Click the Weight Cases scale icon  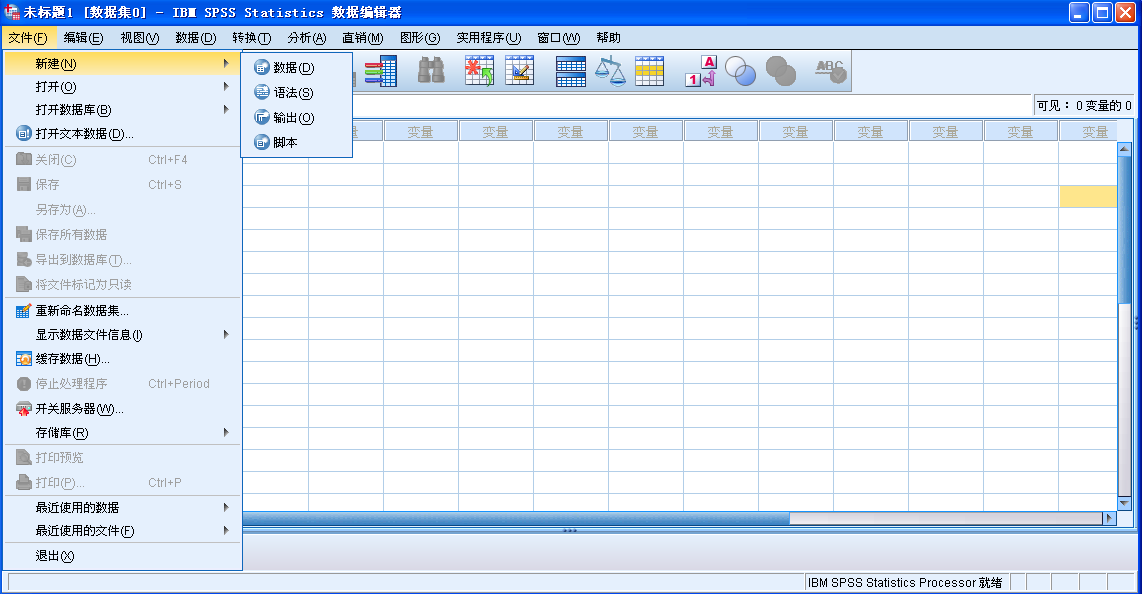[x=610, y=71]
